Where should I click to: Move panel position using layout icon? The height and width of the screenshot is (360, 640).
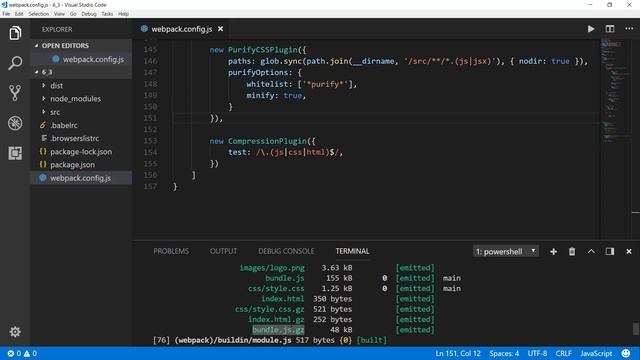point(610,251)
